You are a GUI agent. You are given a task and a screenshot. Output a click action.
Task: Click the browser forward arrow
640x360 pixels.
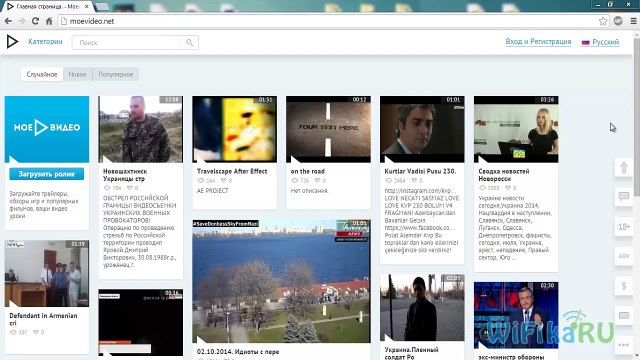pyautogui.click(x=22, y=21)
